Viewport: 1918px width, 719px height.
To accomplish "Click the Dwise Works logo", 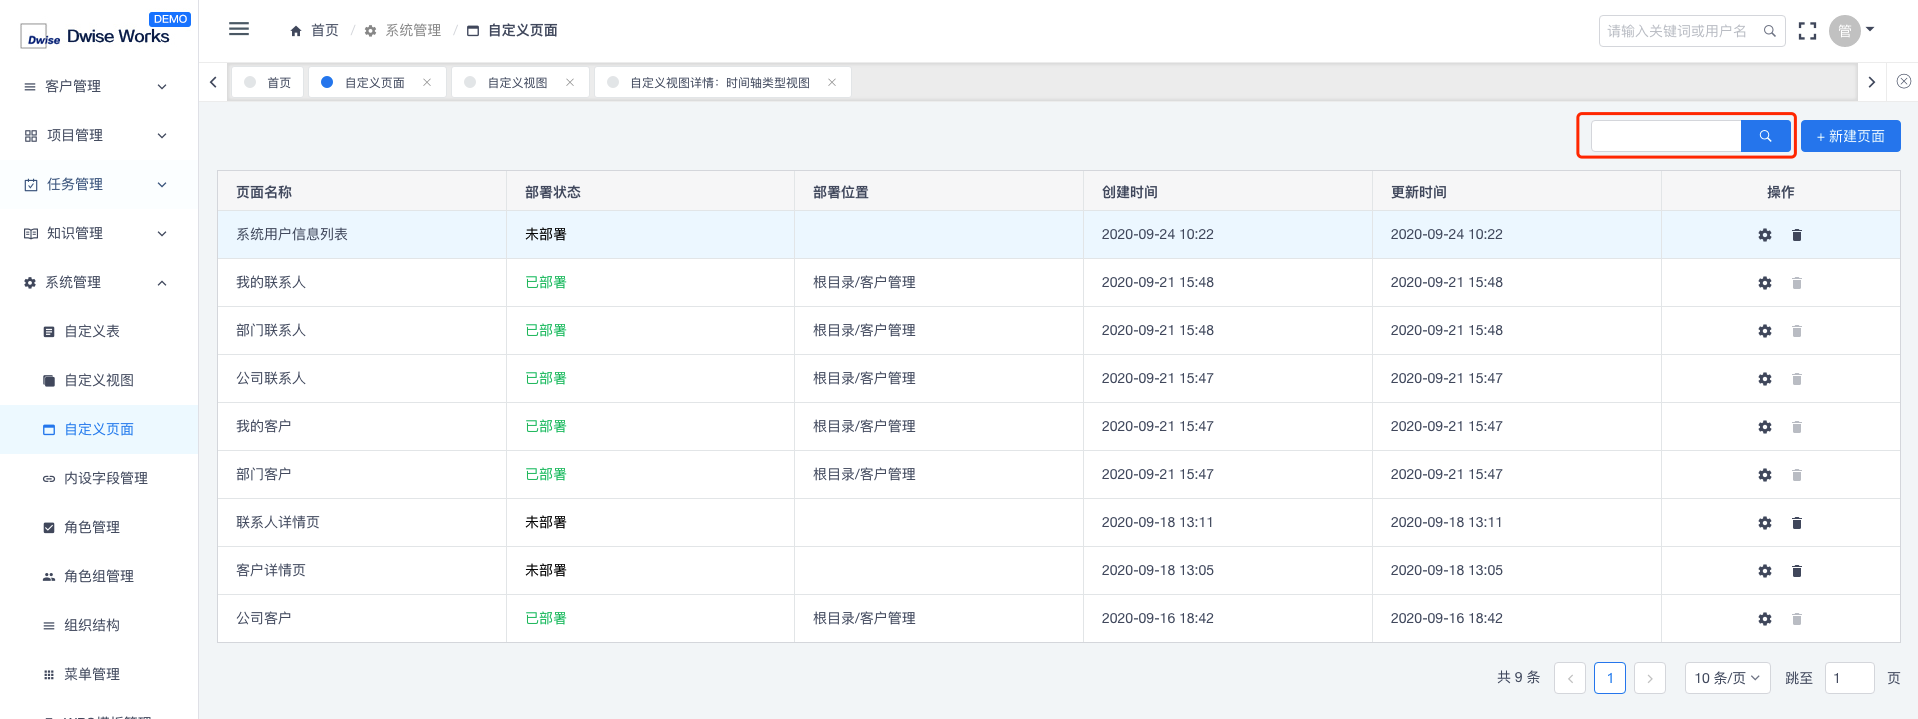I will (95, 36).
